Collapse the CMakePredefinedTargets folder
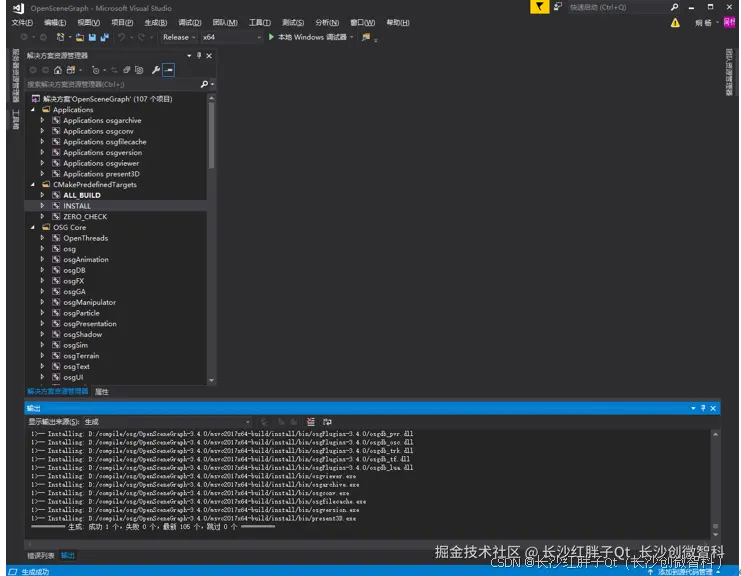 (33, 185)
